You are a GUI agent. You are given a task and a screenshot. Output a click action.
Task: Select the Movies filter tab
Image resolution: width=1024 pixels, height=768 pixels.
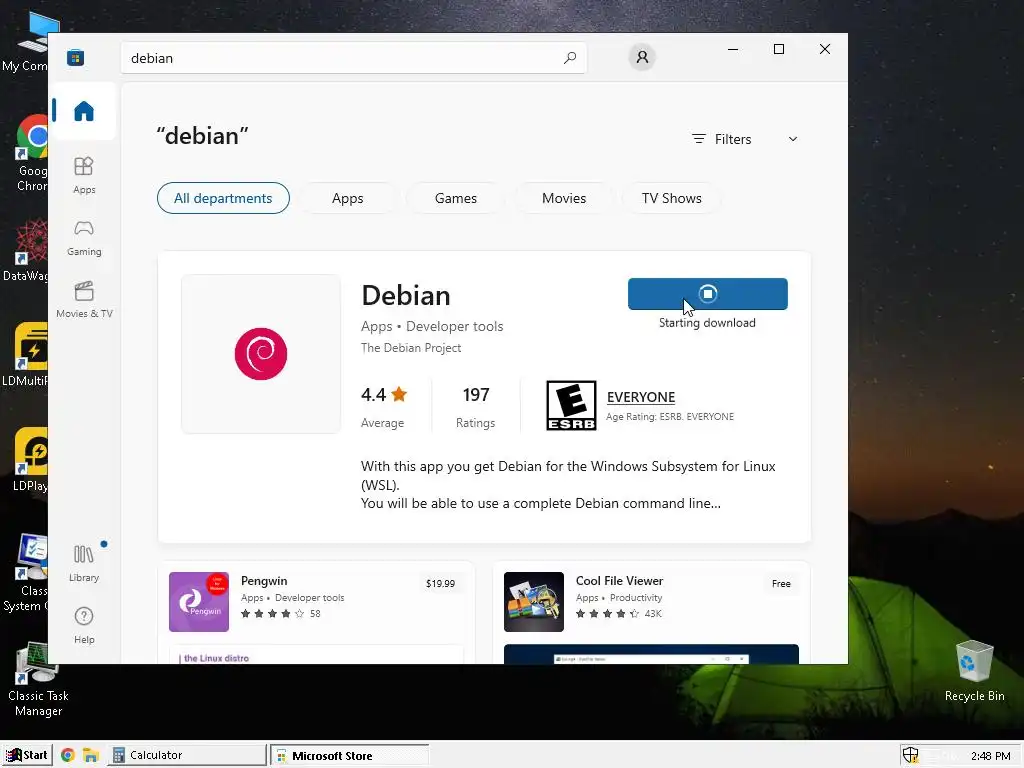coord(564,198)
